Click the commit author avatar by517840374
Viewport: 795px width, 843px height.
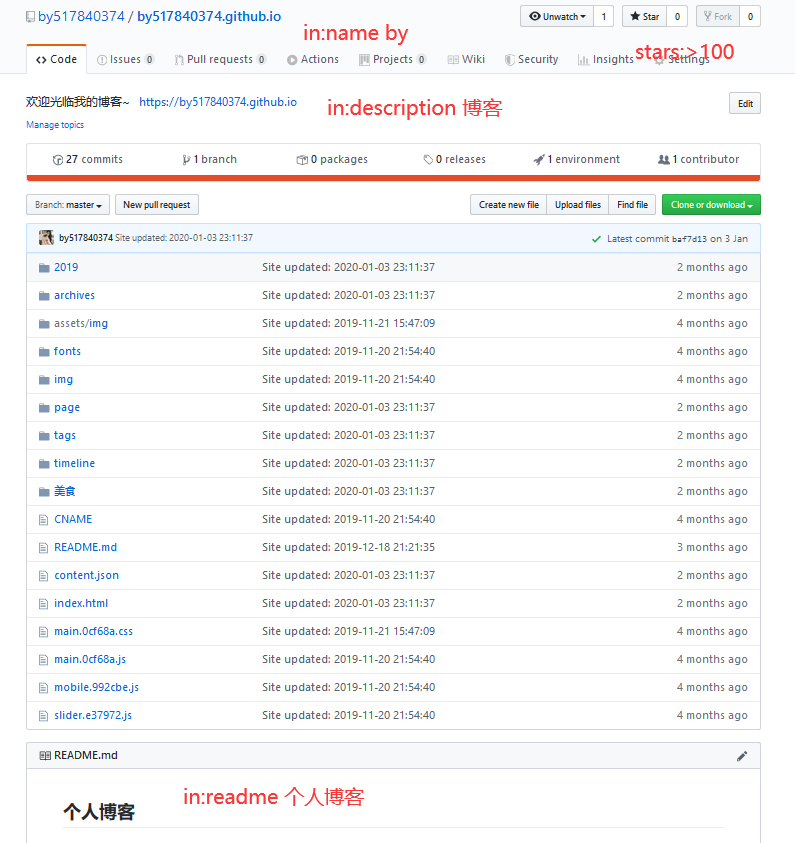(46, 238)
